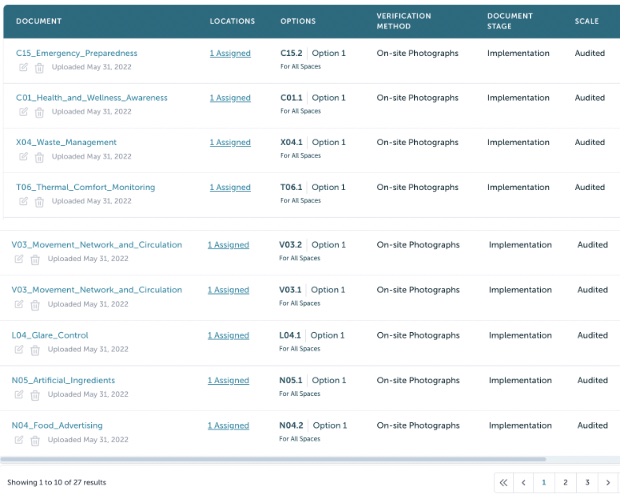
Task: Click the OPTIONS column header
Action: click(298, 21)
